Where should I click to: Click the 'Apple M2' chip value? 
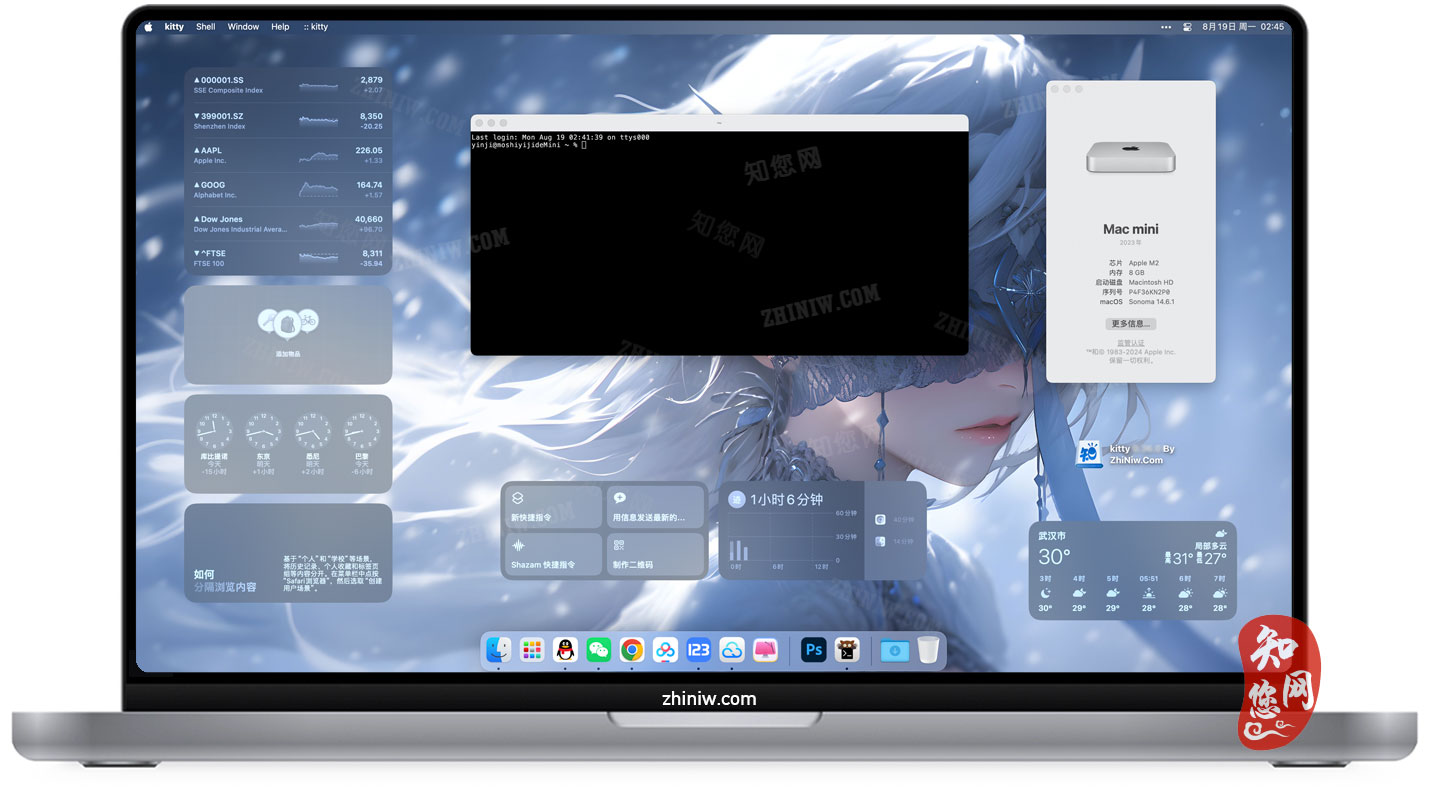pyautogui.click(x=1143, y=263)
